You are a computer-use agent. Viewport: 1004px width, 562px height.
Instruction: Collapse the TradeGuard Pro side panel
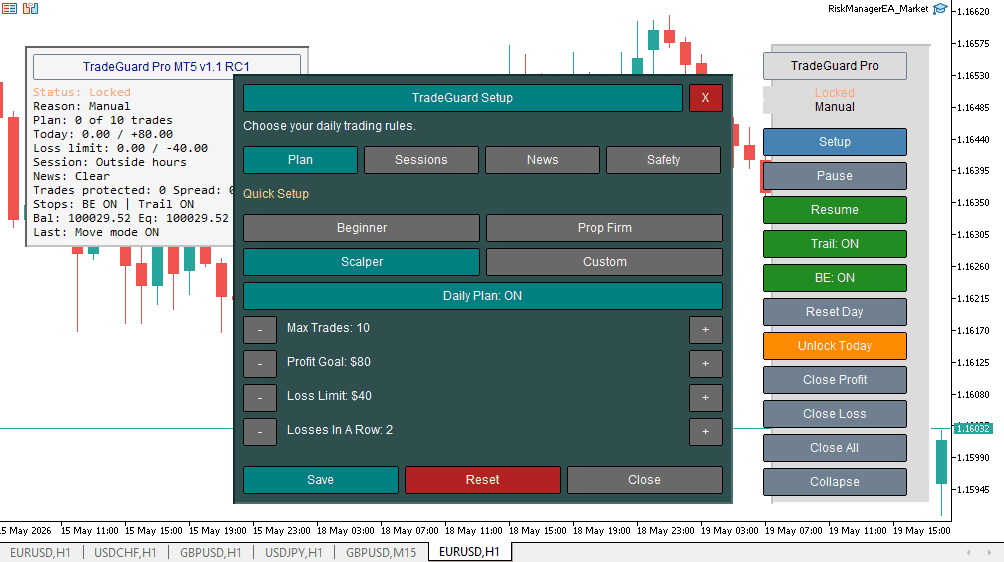coord(835,481)
